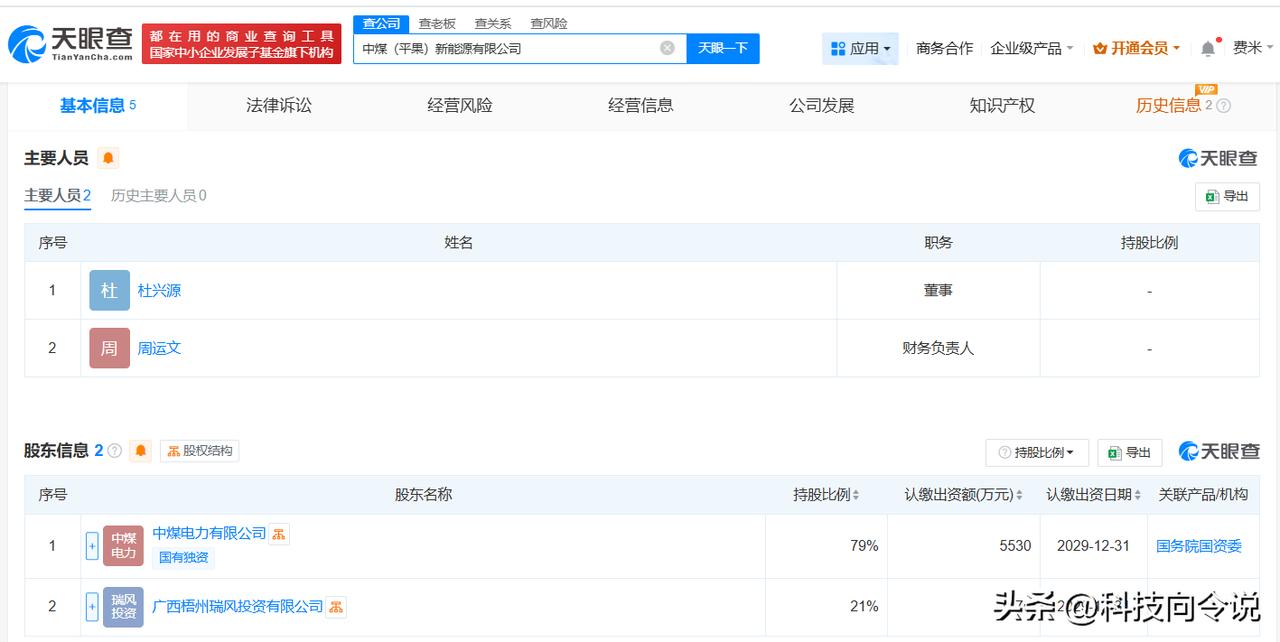1280x642 pixels.
Task: Click the 财务负责人 position cell
Action: [938, 348]
